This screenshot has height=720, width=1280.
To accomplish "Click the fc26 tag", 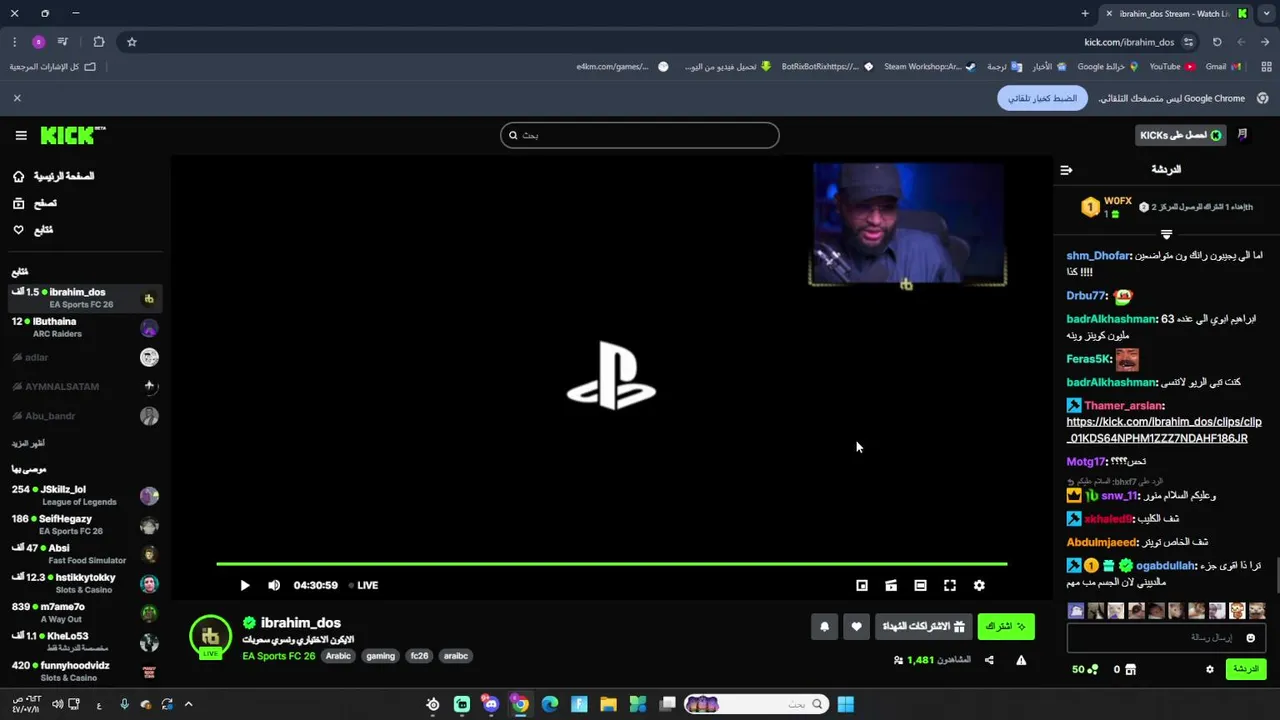I will click(x=419, y=656).
